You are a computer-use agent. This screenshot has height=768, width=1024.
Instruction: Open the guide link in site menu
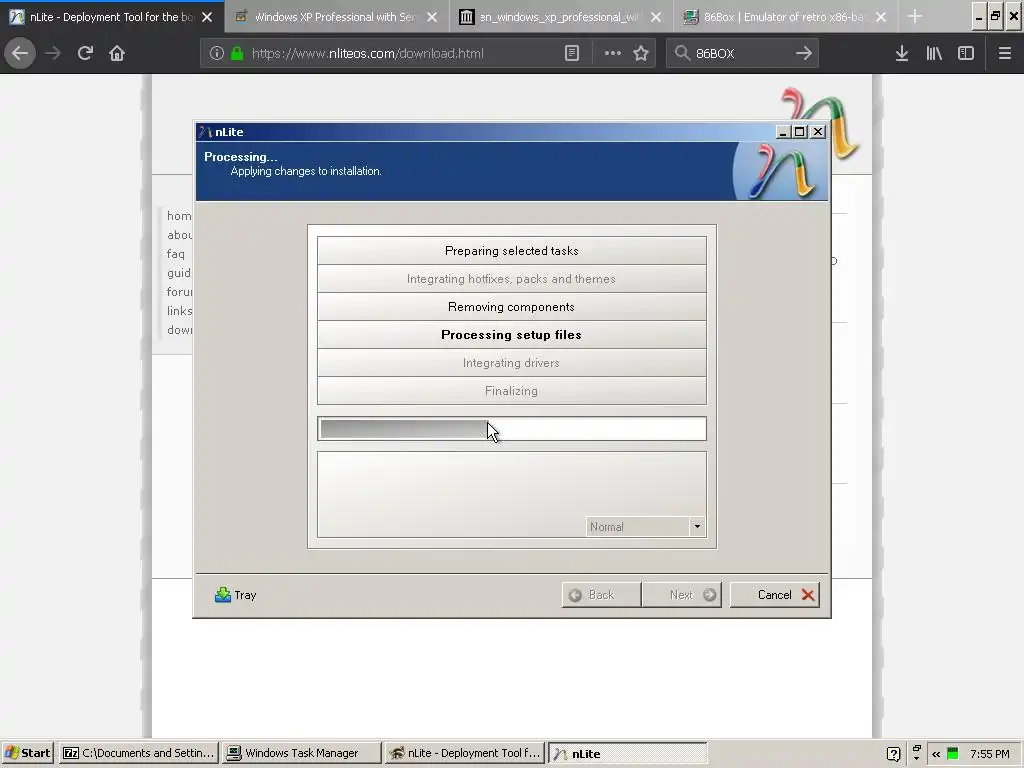[x=179, y=273]
